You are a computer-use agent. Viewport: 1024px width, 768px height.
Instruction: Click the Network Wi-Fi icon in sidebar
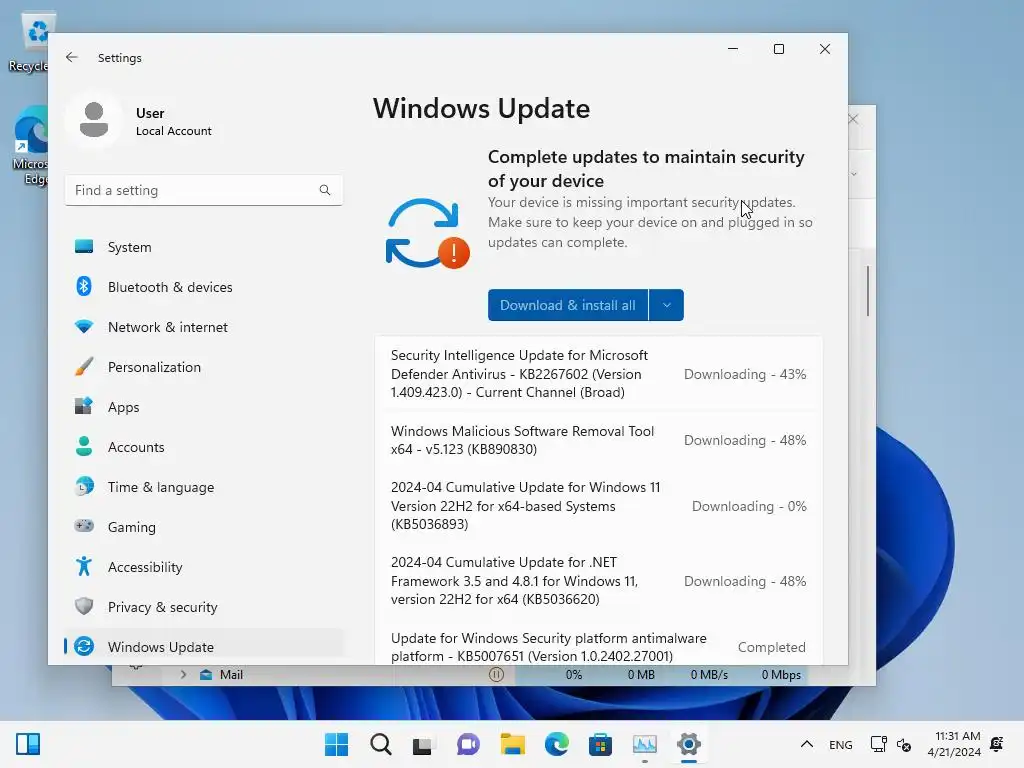coord(84,326)
